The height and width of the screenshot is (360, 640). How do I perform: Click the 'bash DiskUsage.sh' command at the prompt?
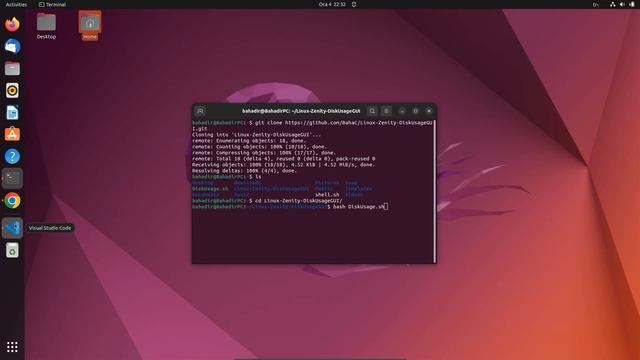[359, 207]
